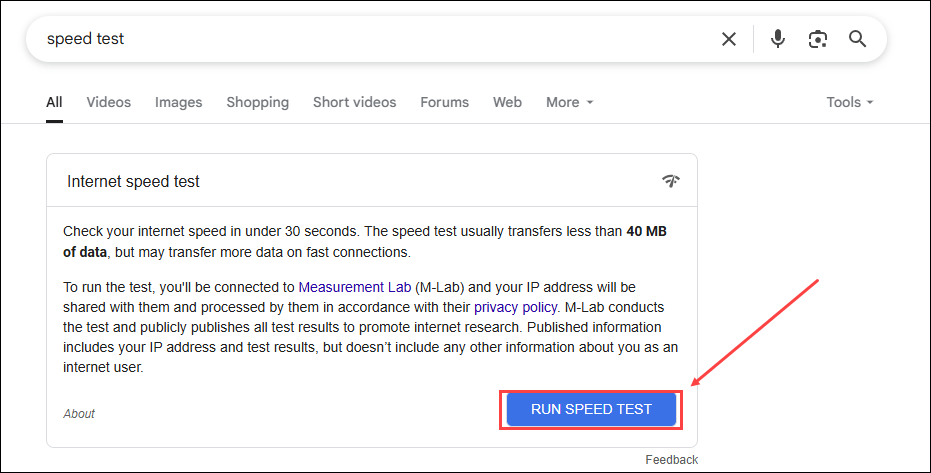Select the Short videos tab

pyautogui.click(x=354, y=102)
